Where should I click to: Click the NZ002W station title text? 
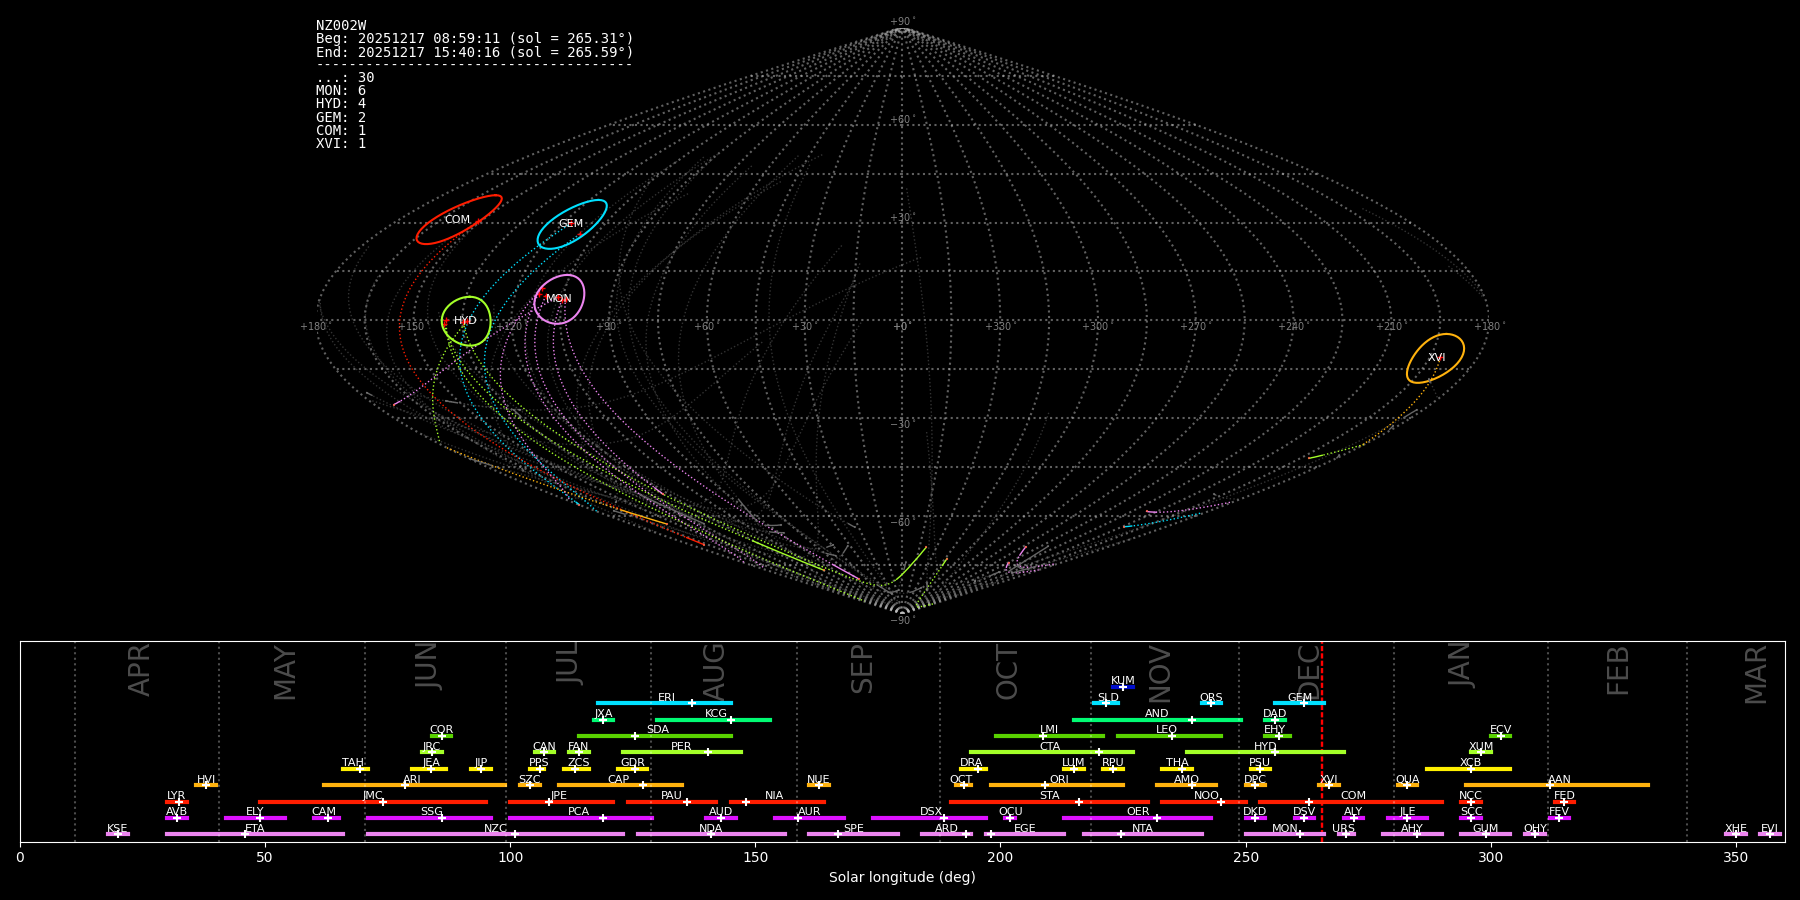(x=341, y=26)
